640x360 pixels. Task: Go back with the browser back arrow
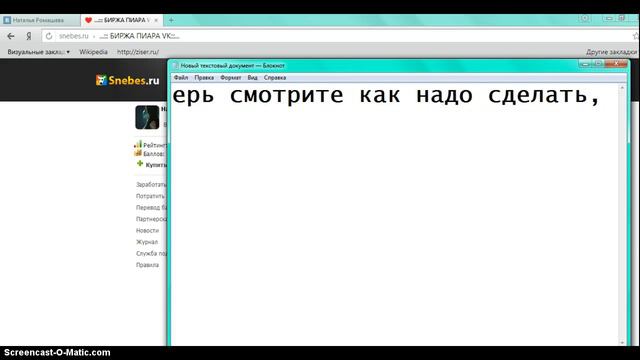(11, 36)
